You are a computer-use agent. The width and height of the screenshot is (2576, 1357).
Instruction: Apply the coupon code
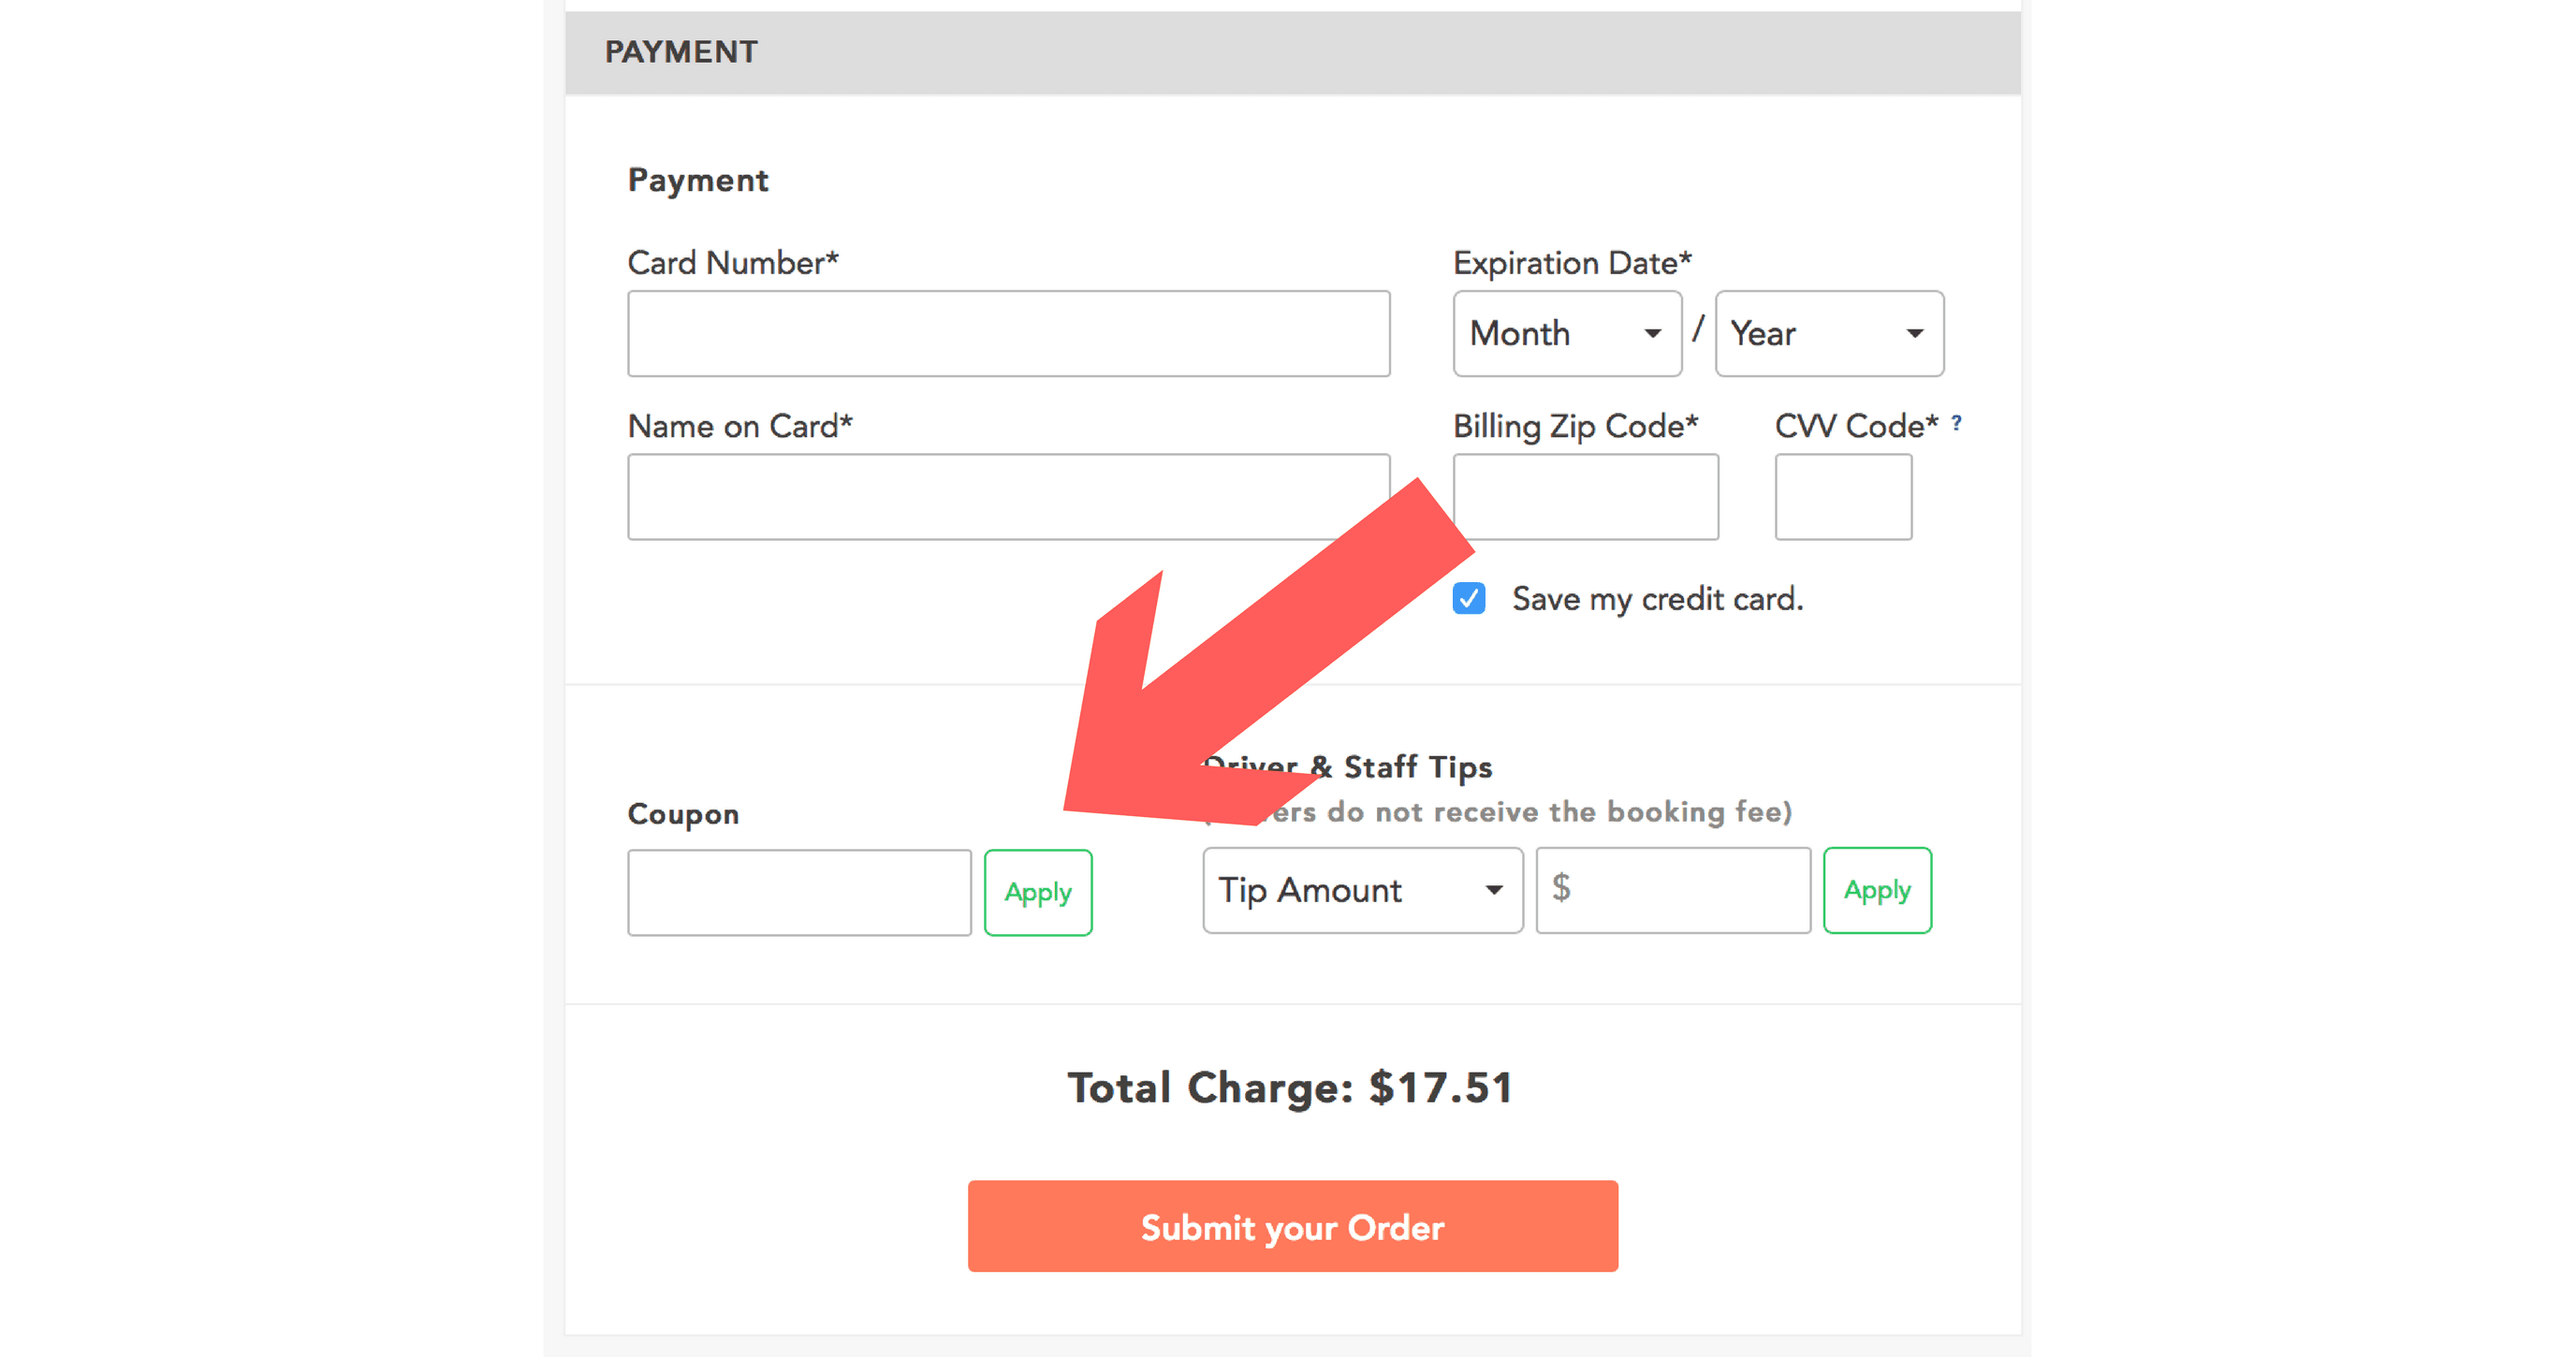(x=1038, y=892)
